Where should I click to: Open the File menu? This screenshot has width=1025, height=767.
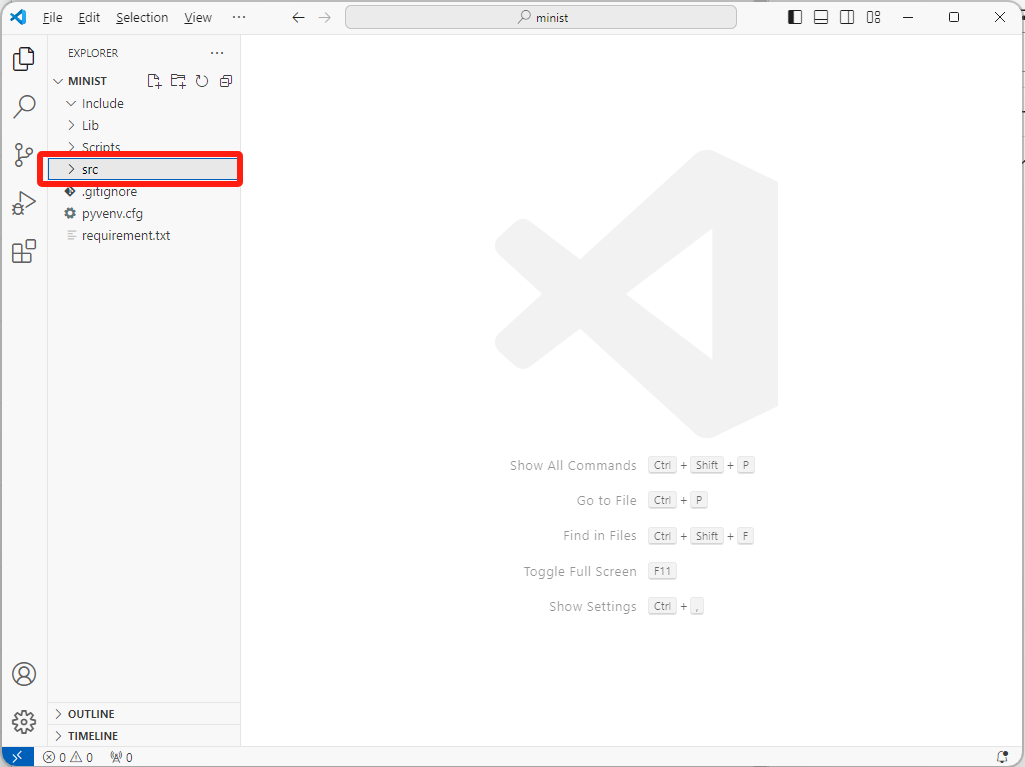coord(52,18)
